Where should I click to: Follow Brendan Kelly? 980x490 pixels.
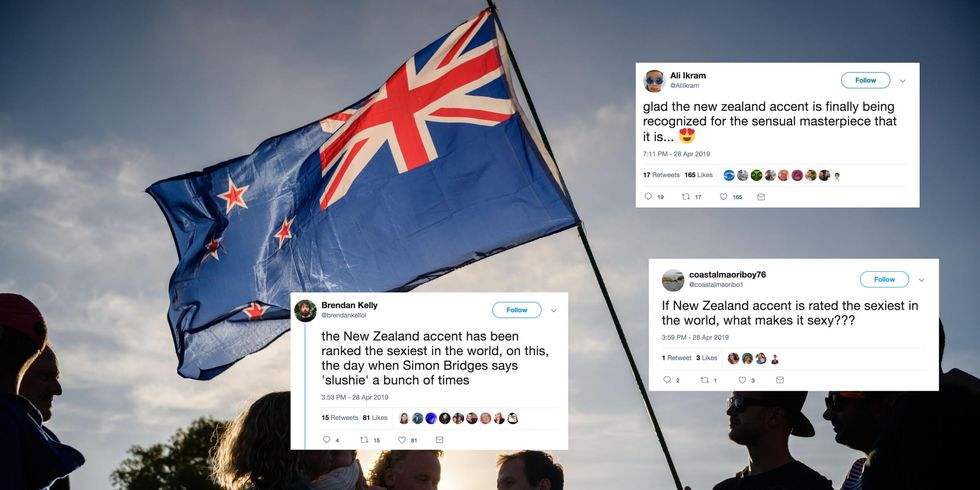[x=517, y=310]
